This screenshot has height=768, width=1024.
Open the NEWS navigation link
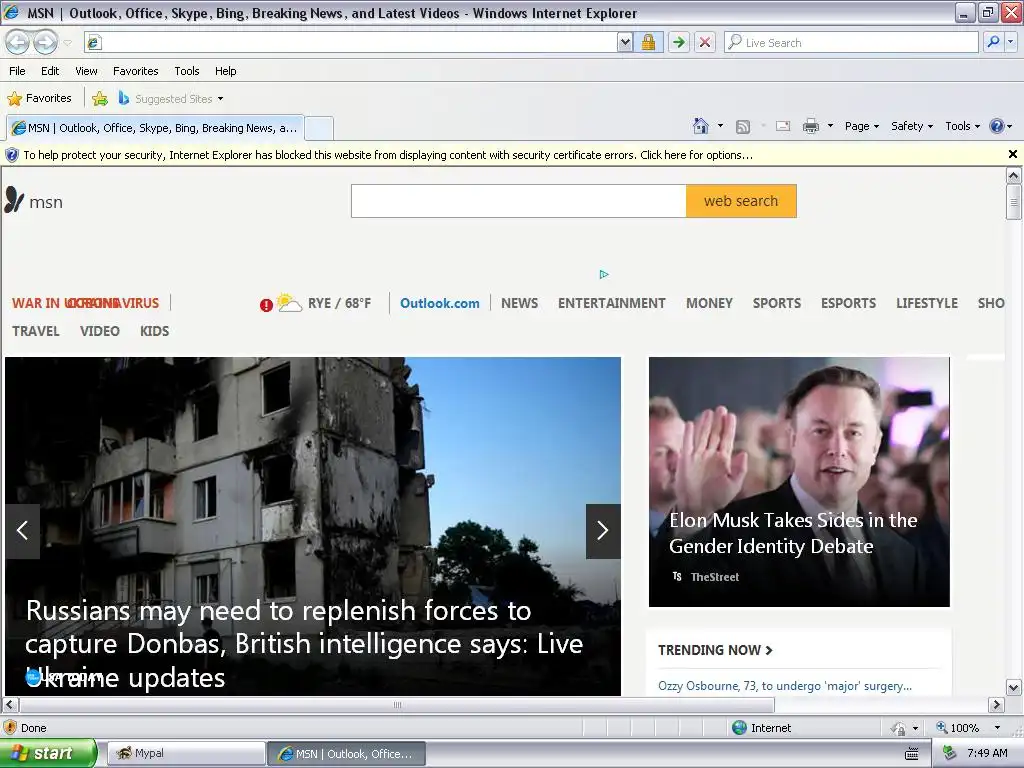point(520,303)
